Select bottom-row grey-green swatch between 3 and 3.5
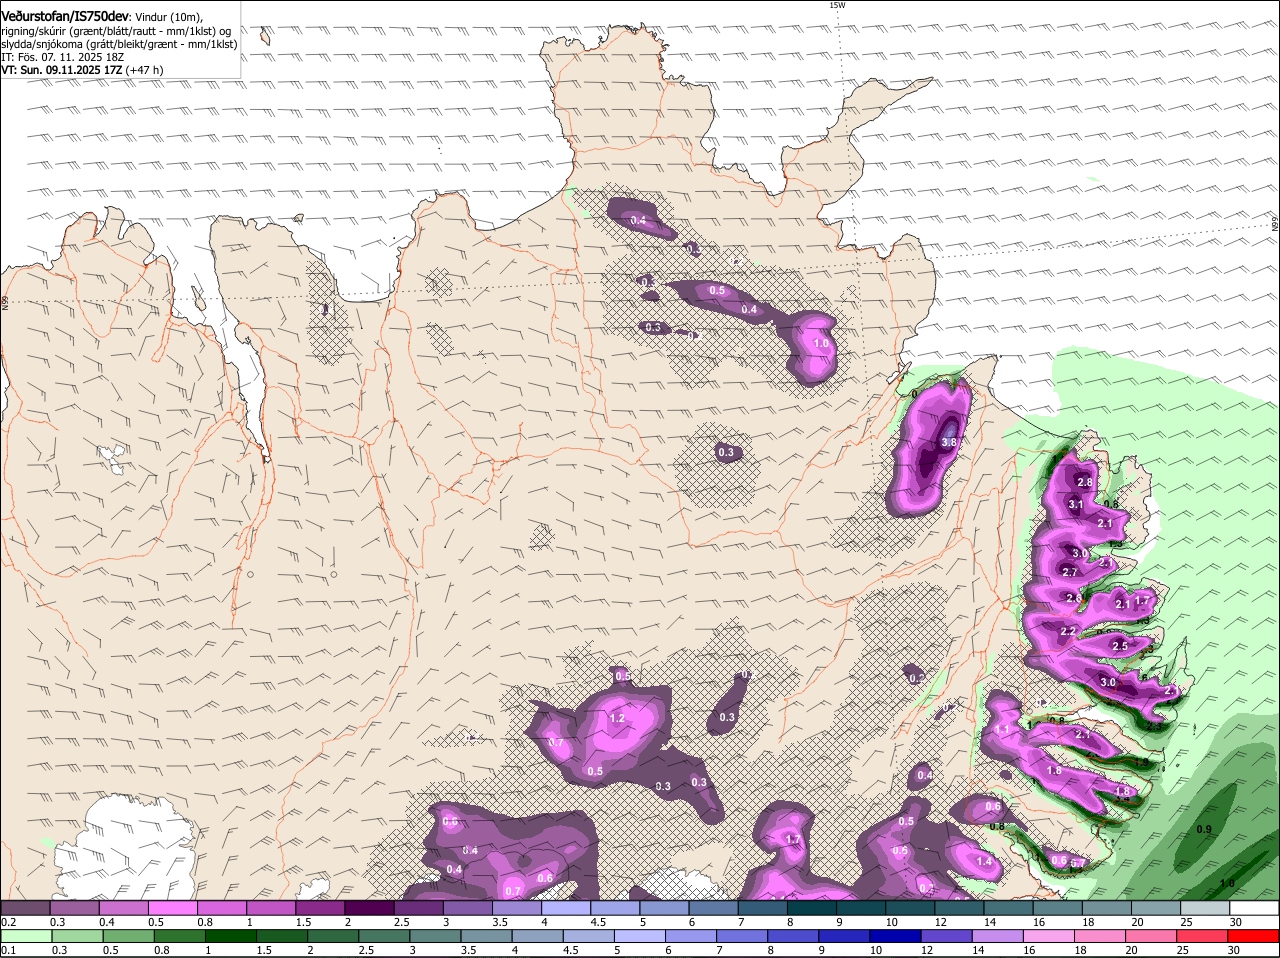The image size is (1280, 958). tap(437, 936)
